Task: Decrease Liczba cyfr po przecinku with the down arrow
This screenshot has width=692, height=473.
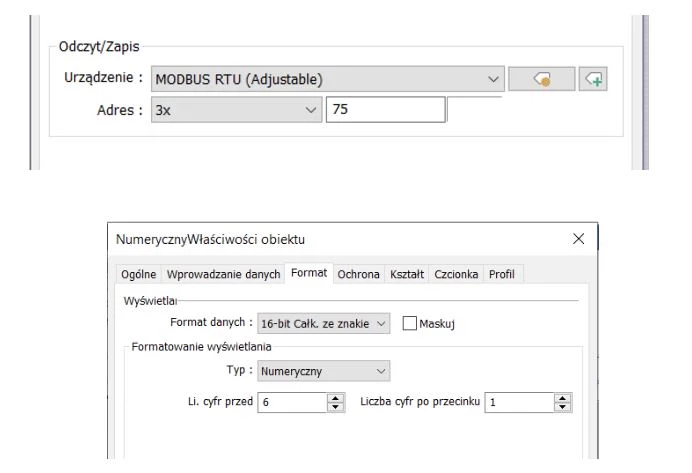Action: pyautogui.click(x=563, y=407)
